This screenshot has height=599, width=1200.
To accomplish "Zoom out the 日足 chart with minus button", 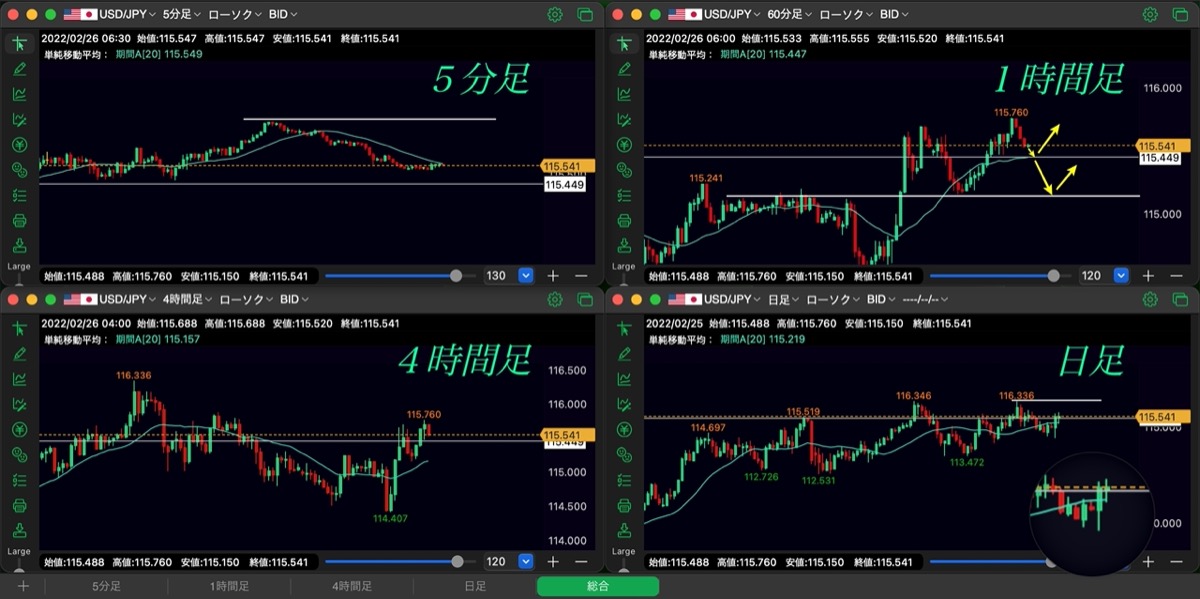I will tap(1176, 561).
